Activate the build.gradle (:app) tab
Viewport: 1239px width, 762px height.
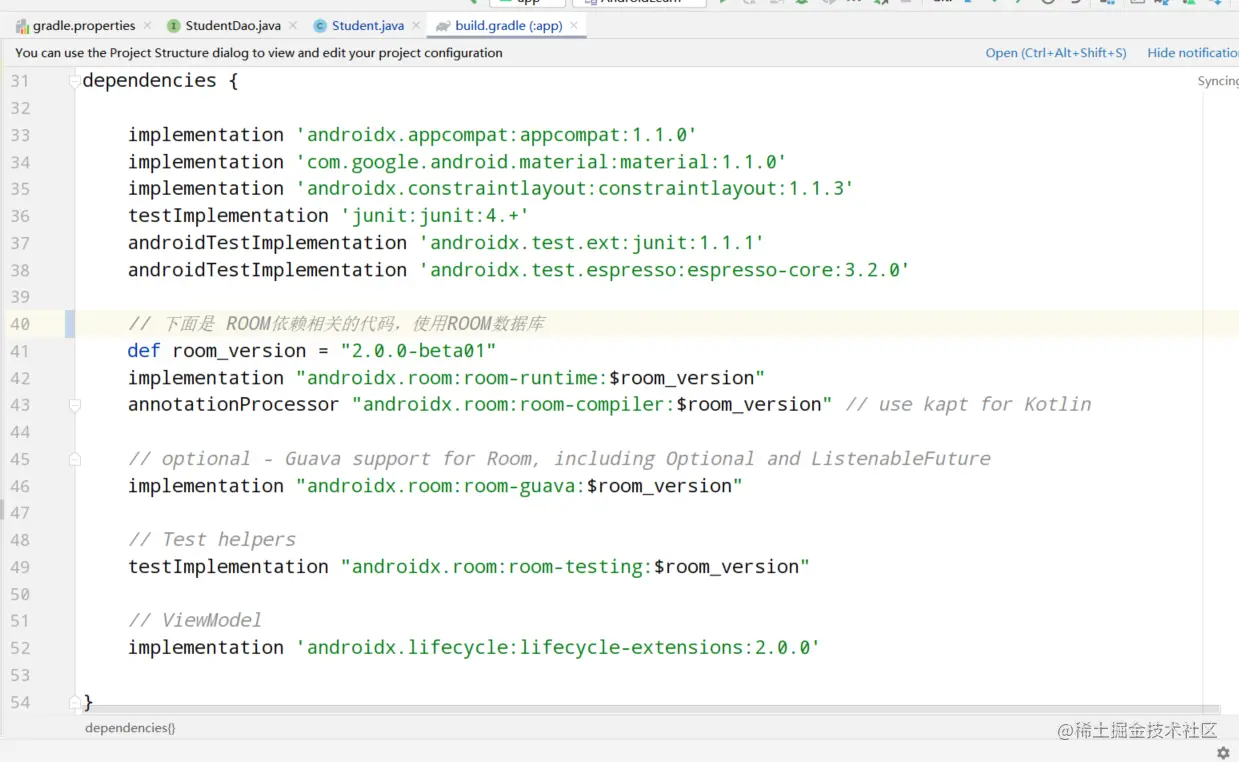point(508,25)
